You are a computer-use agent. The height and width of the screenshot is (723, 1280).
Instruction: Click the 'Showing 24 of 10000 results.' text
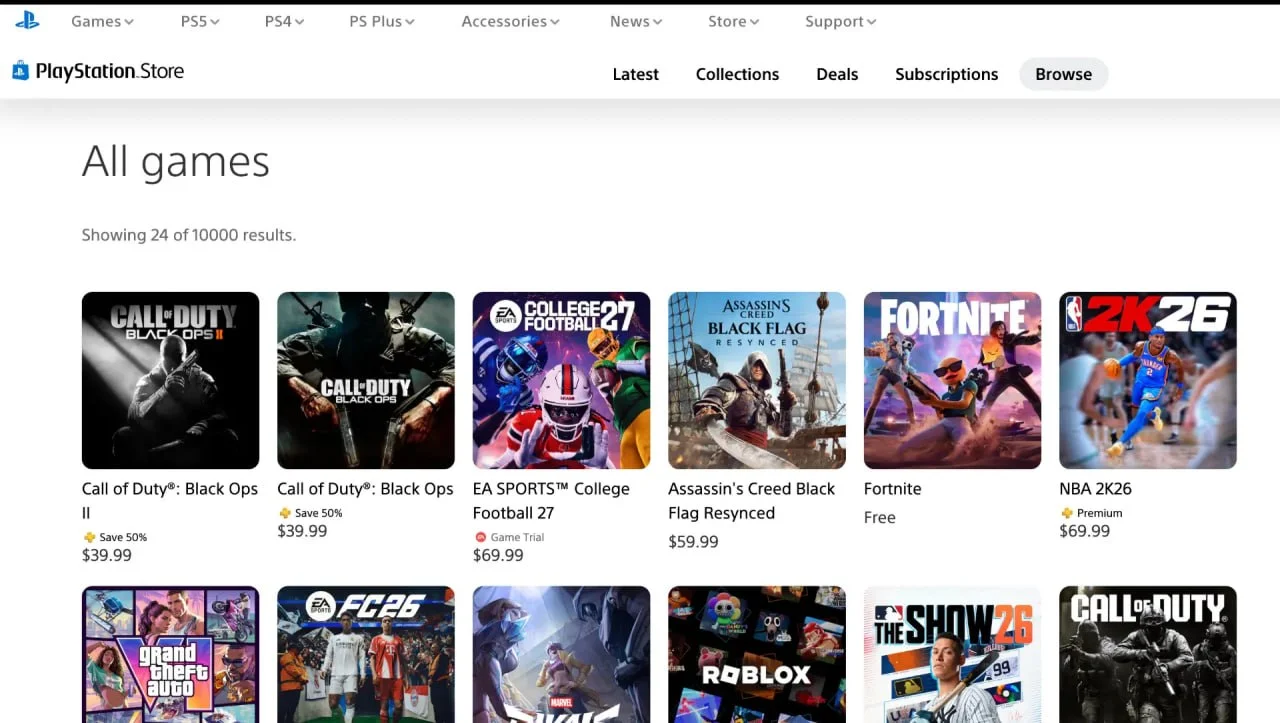point(189,235)
